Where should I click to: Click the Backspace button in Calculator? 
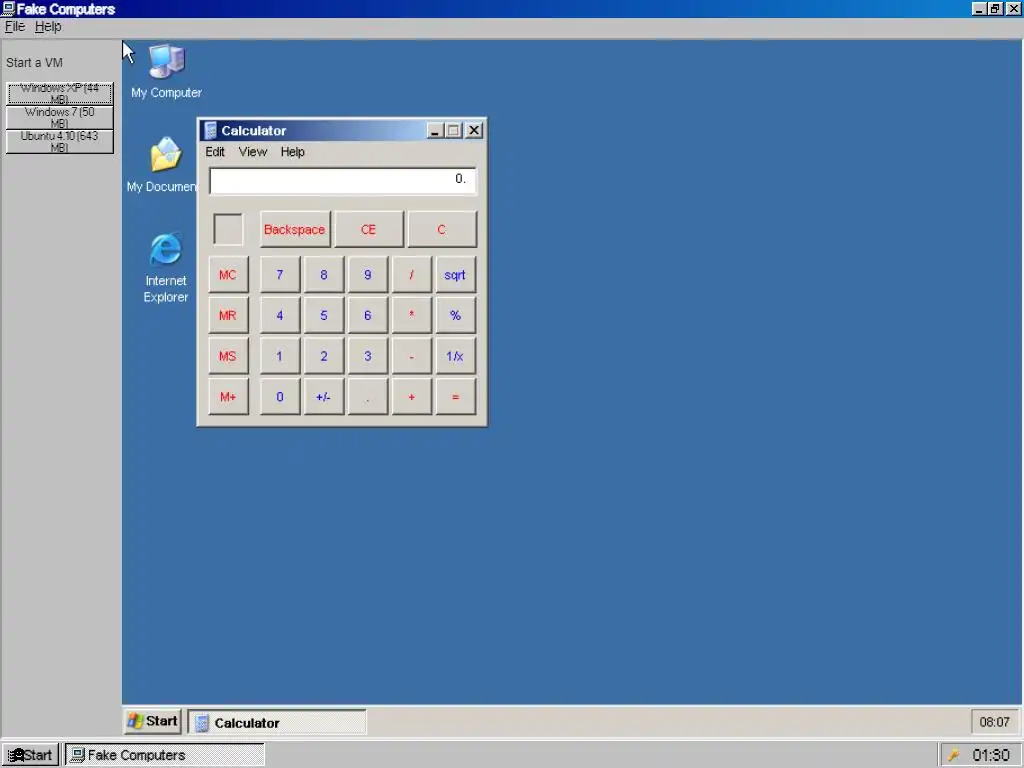point(295,229)
